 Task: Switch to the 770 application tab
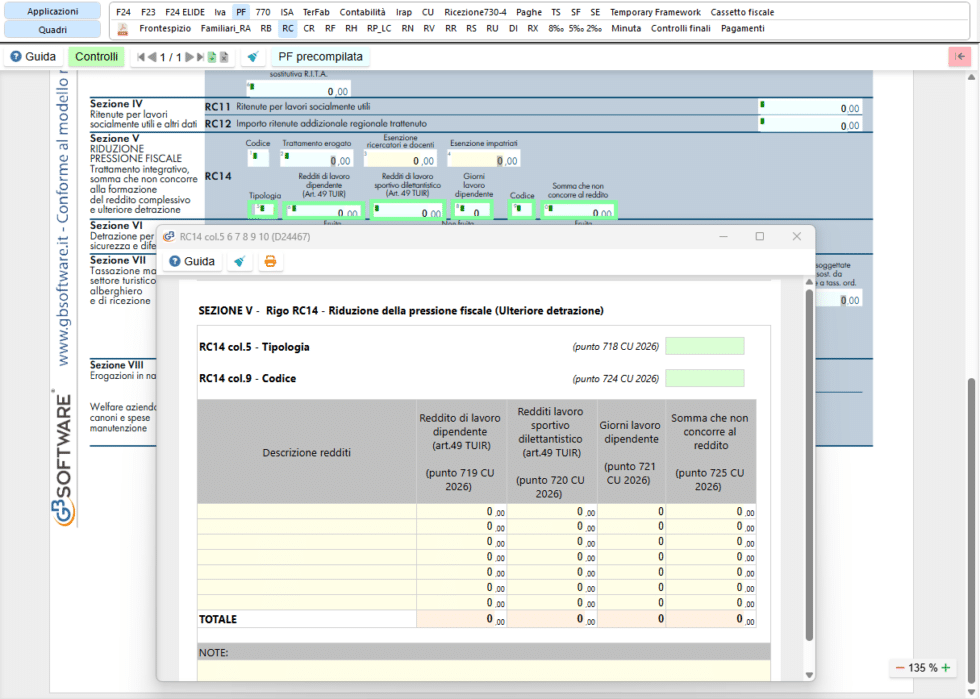click(x=263, y=12)
